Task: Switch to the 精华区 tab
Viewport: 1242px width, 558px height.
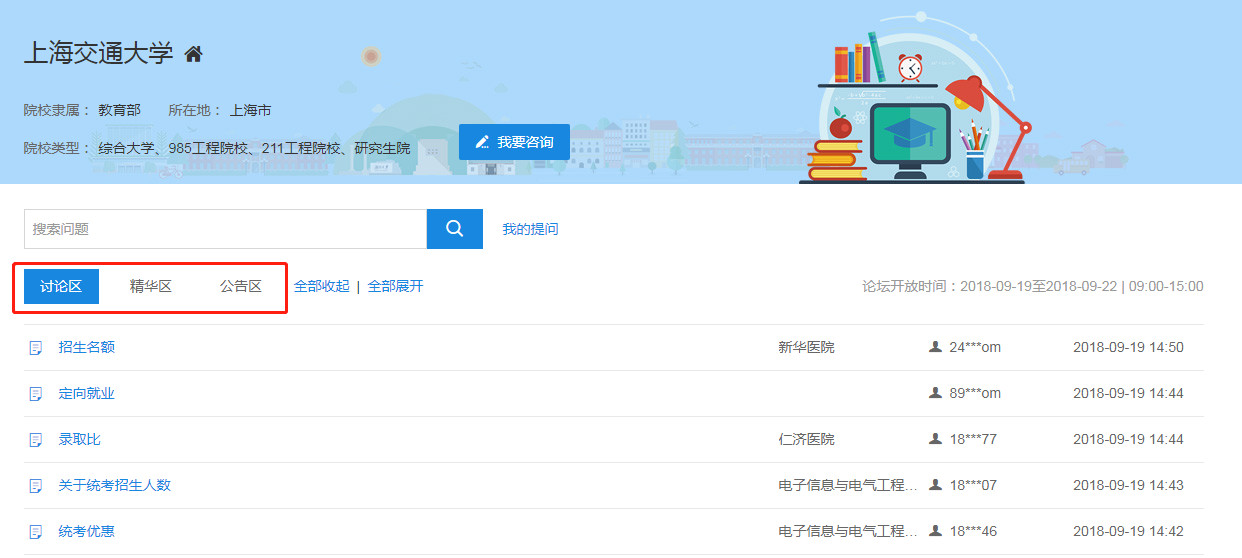Action: pyautogui.click(x=151, y=286)
